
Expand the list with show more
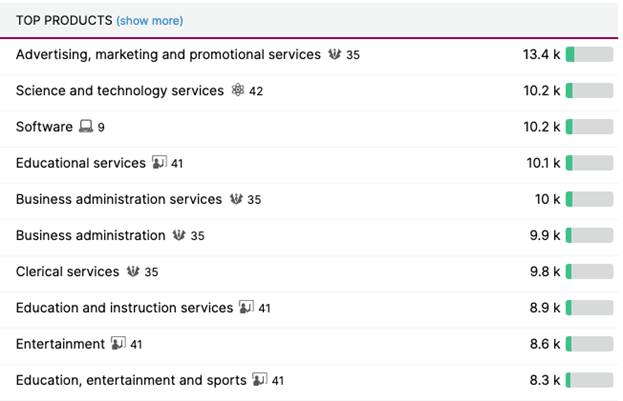tap(149, 21)
